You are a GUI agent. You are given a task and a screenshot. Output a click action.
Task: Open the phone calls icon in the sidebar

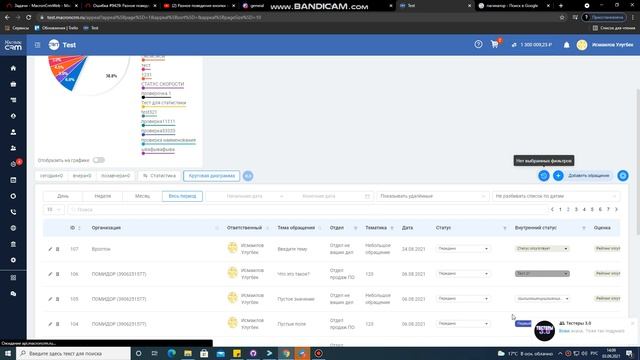tap(13, 212)
